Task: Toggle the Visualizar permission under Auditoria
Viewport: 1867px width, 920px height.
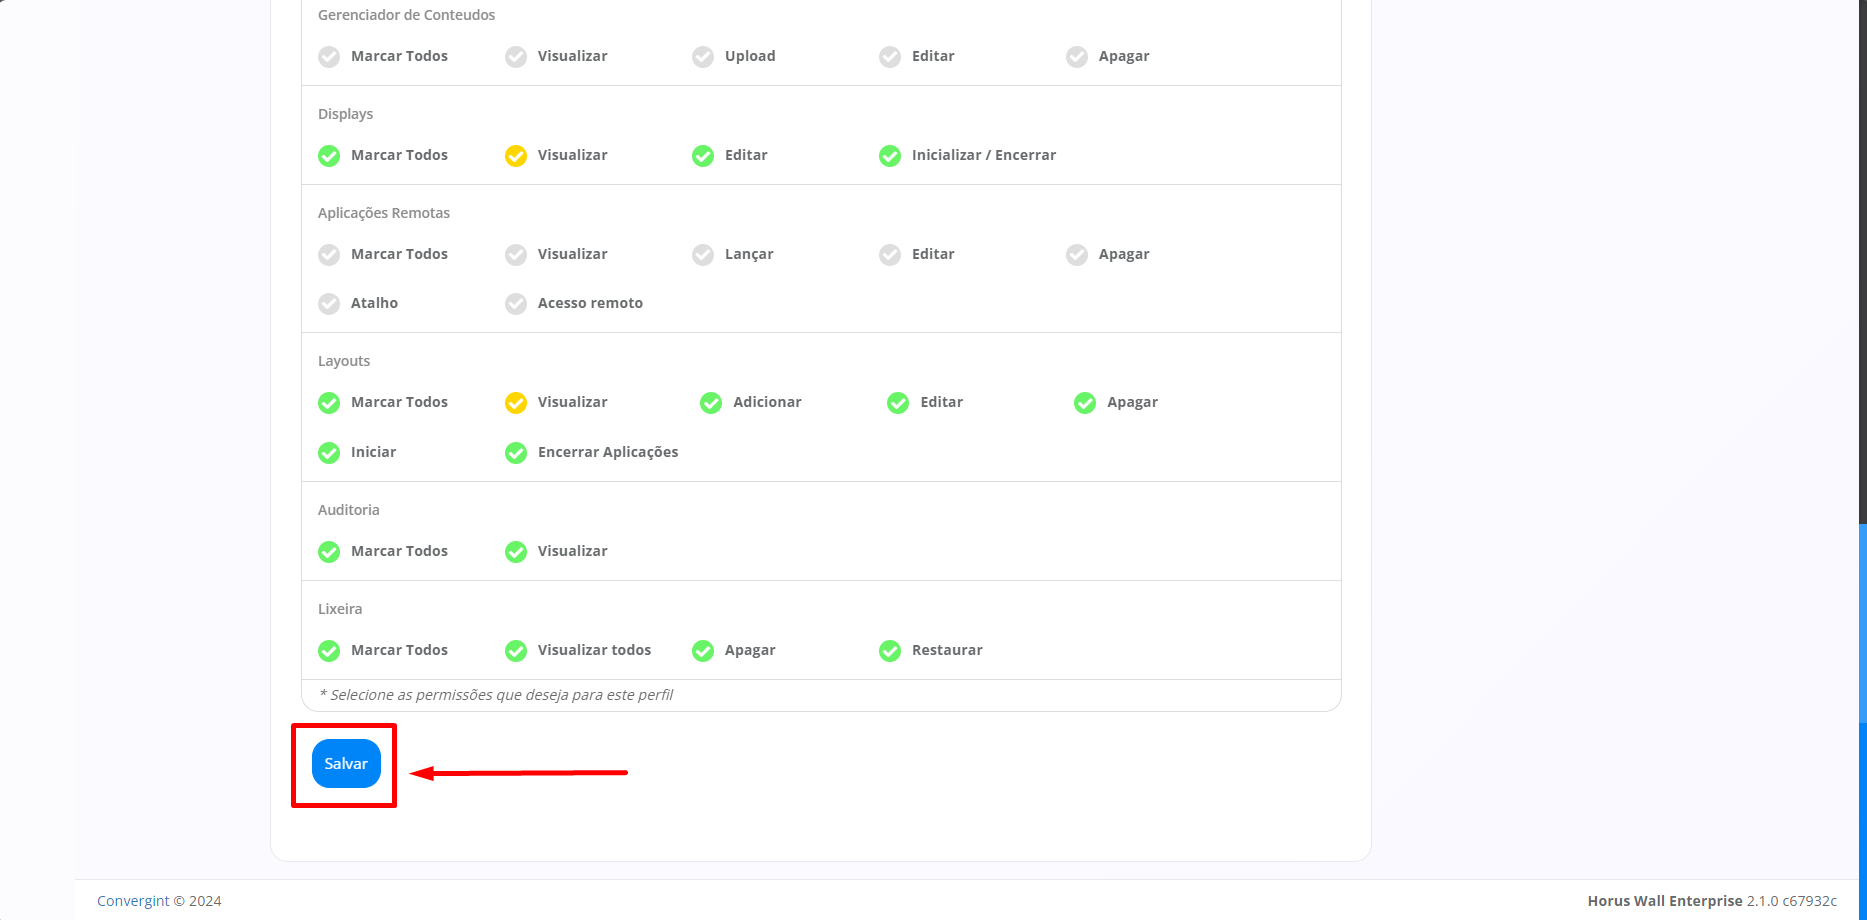Action: tap(516, 551)
